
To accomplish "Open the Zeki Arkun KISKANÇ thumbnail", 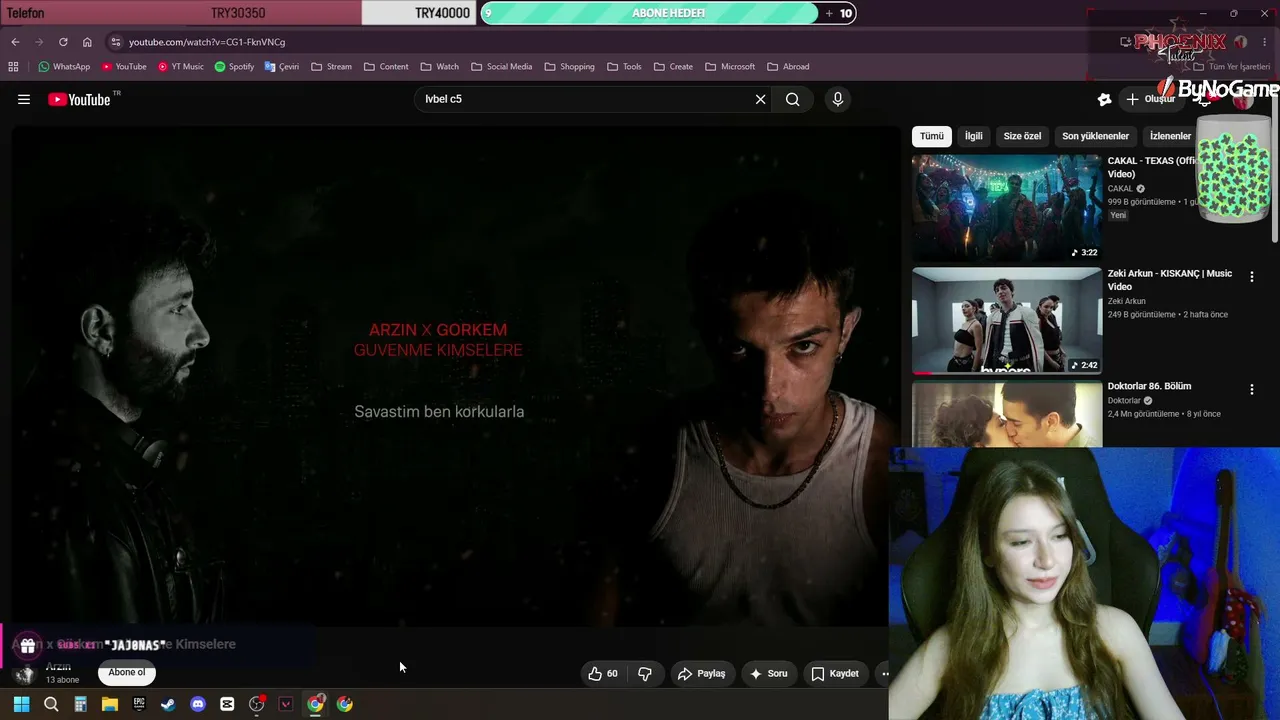I will 1007,321.
